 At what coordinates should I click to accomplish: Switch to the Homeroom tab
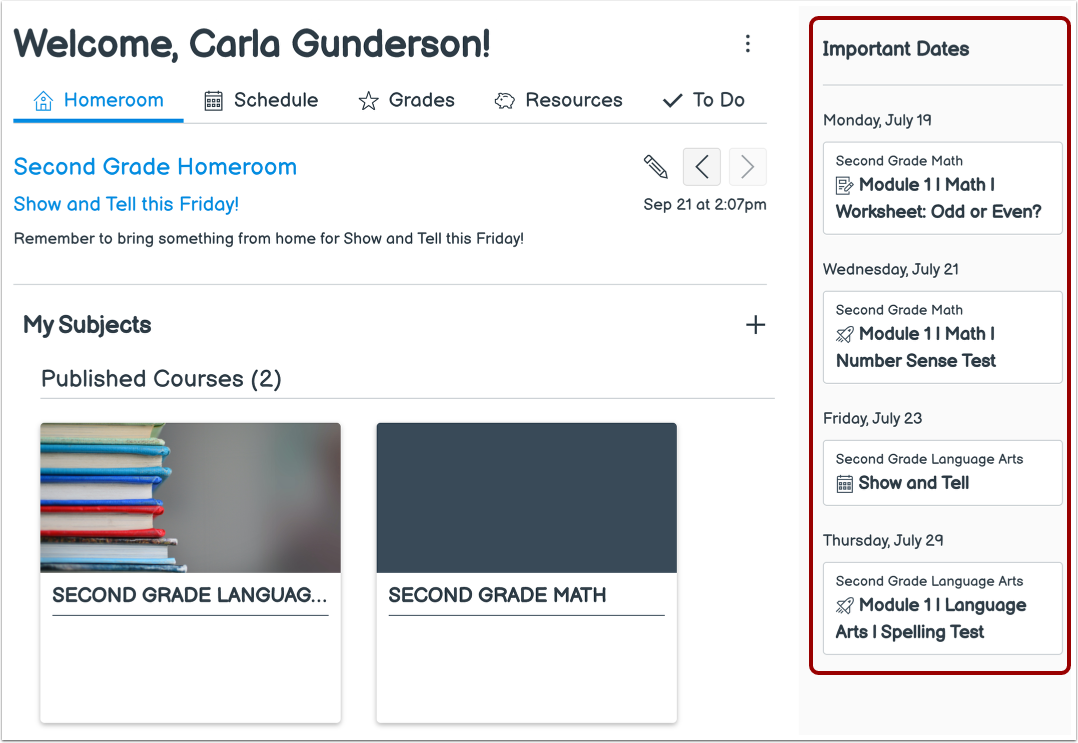click(x=98, y=101)
